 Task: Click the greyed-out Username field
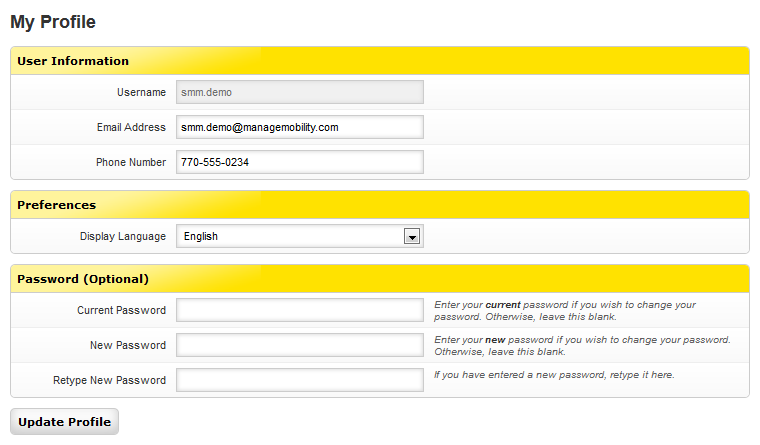click(x=300, y=92)
